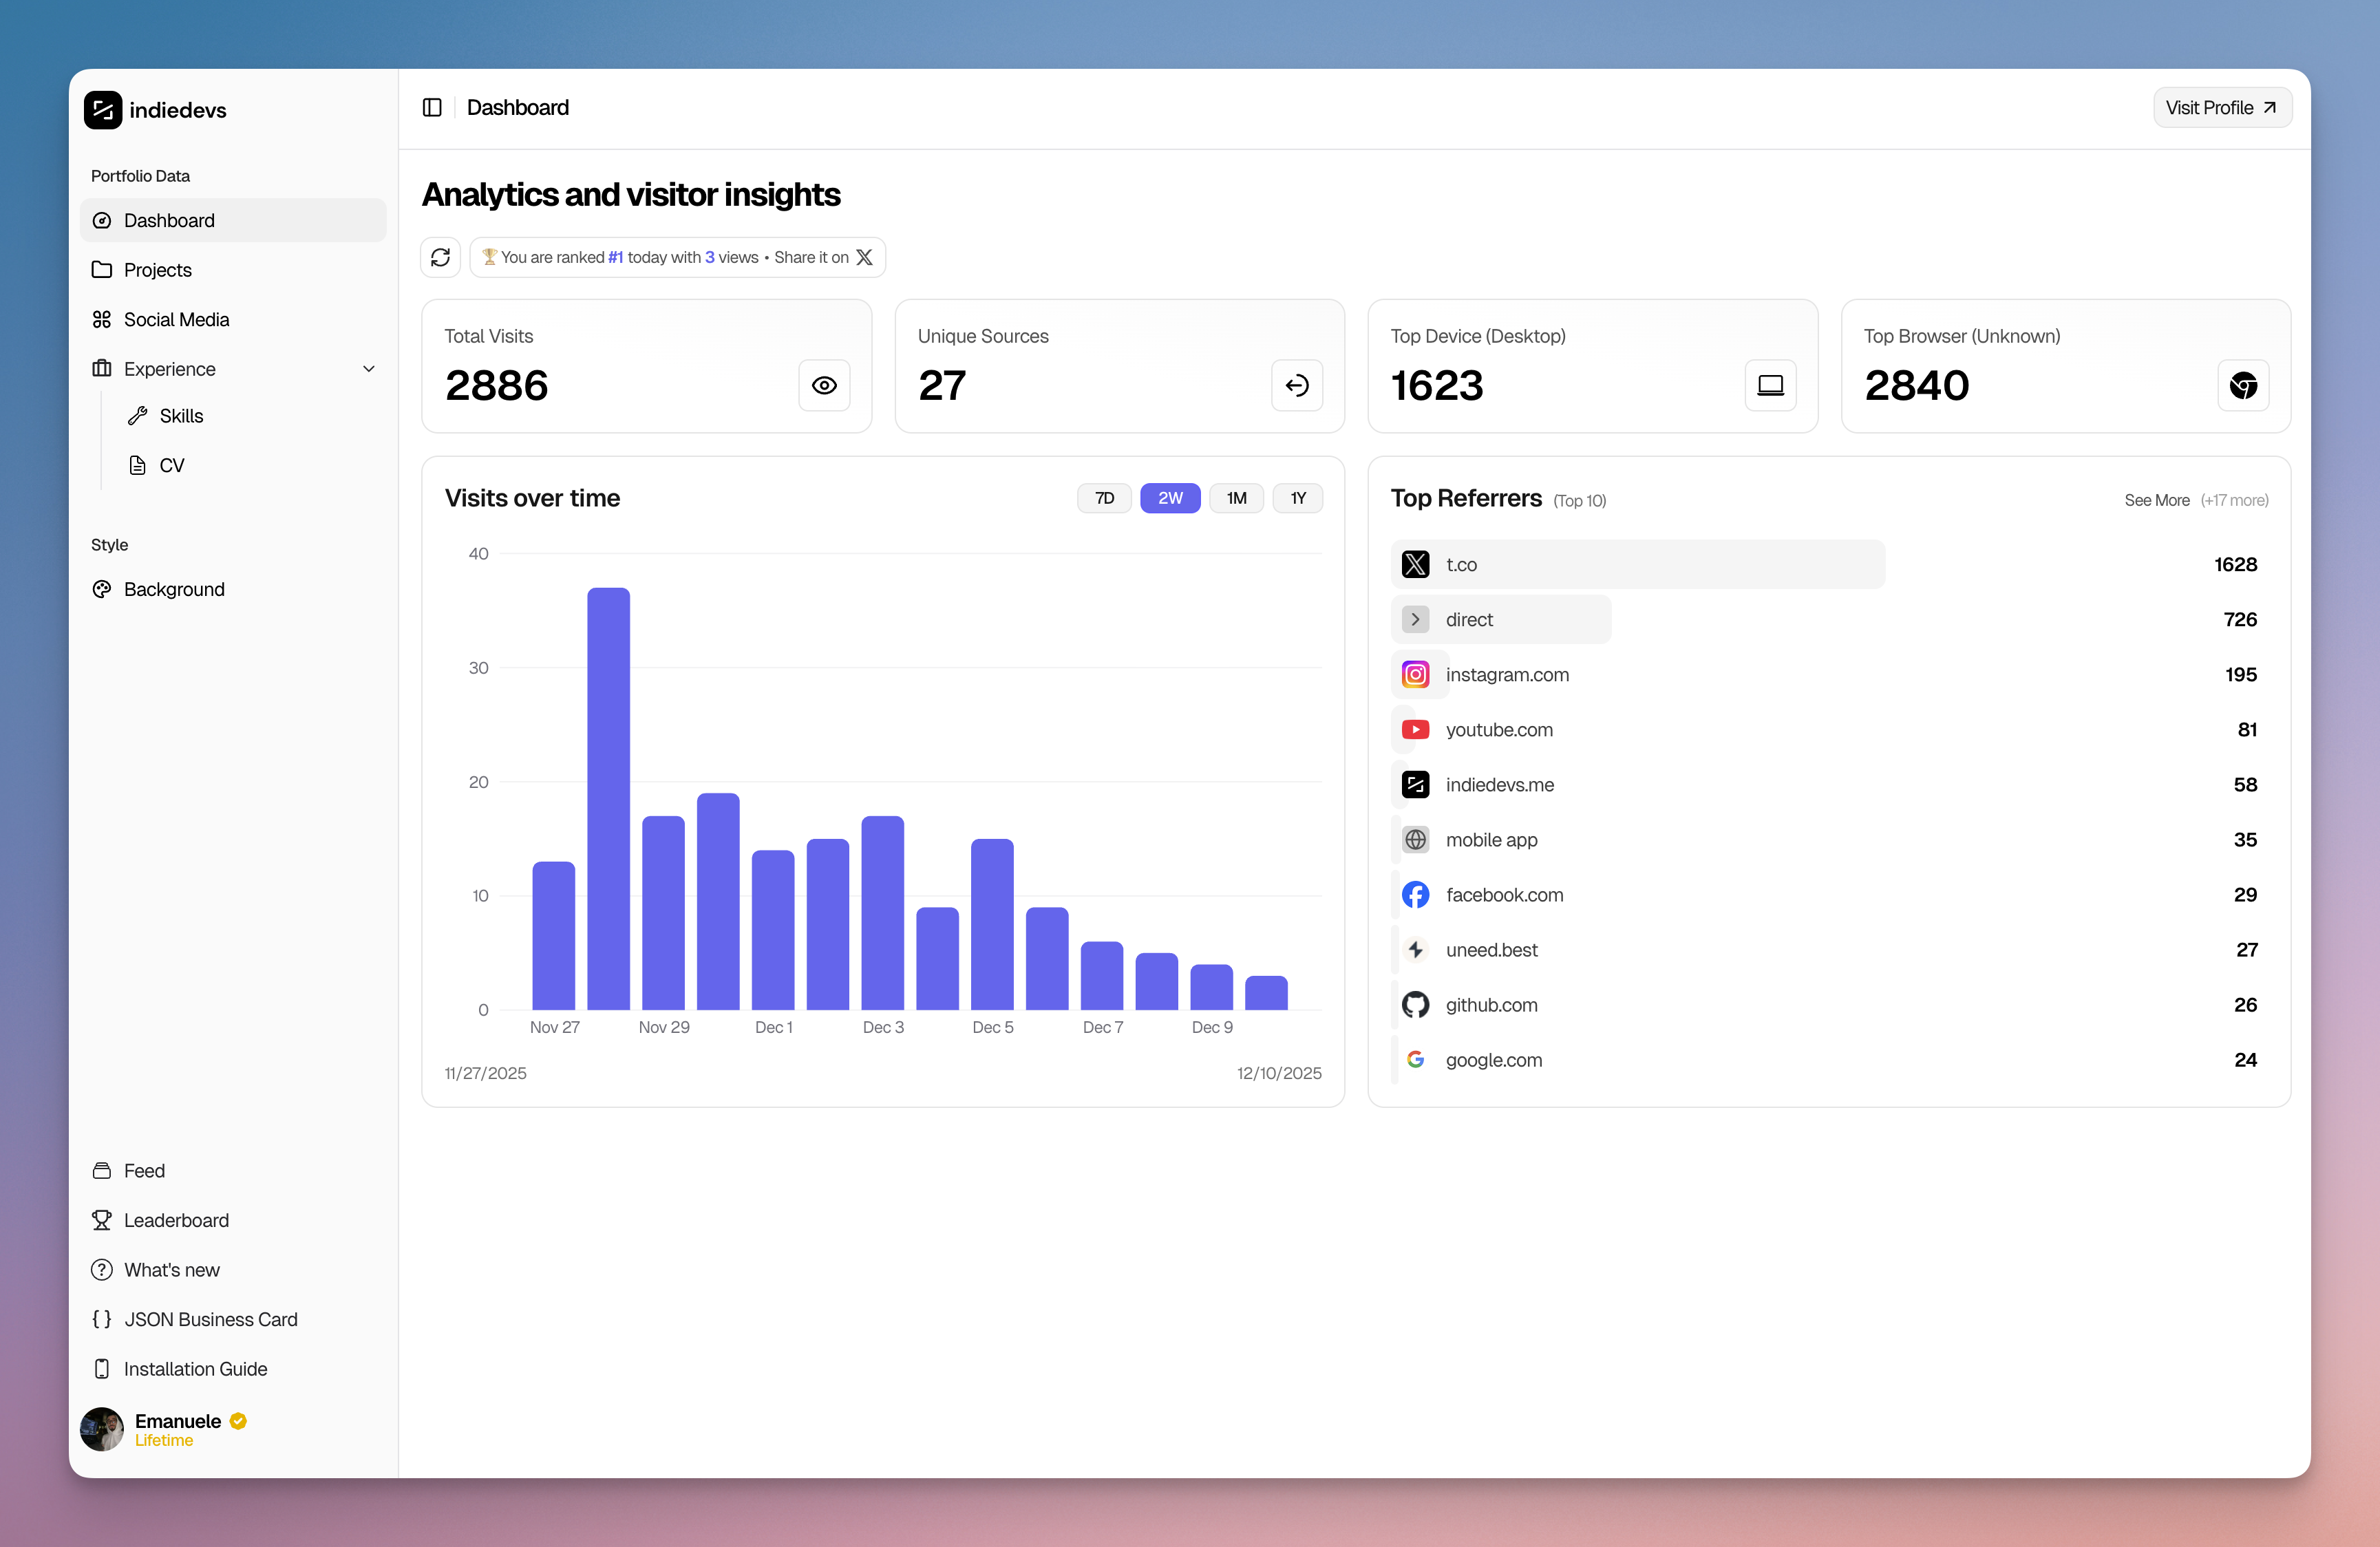
Task: Open Projects in the sidebar
Action: 158,270
